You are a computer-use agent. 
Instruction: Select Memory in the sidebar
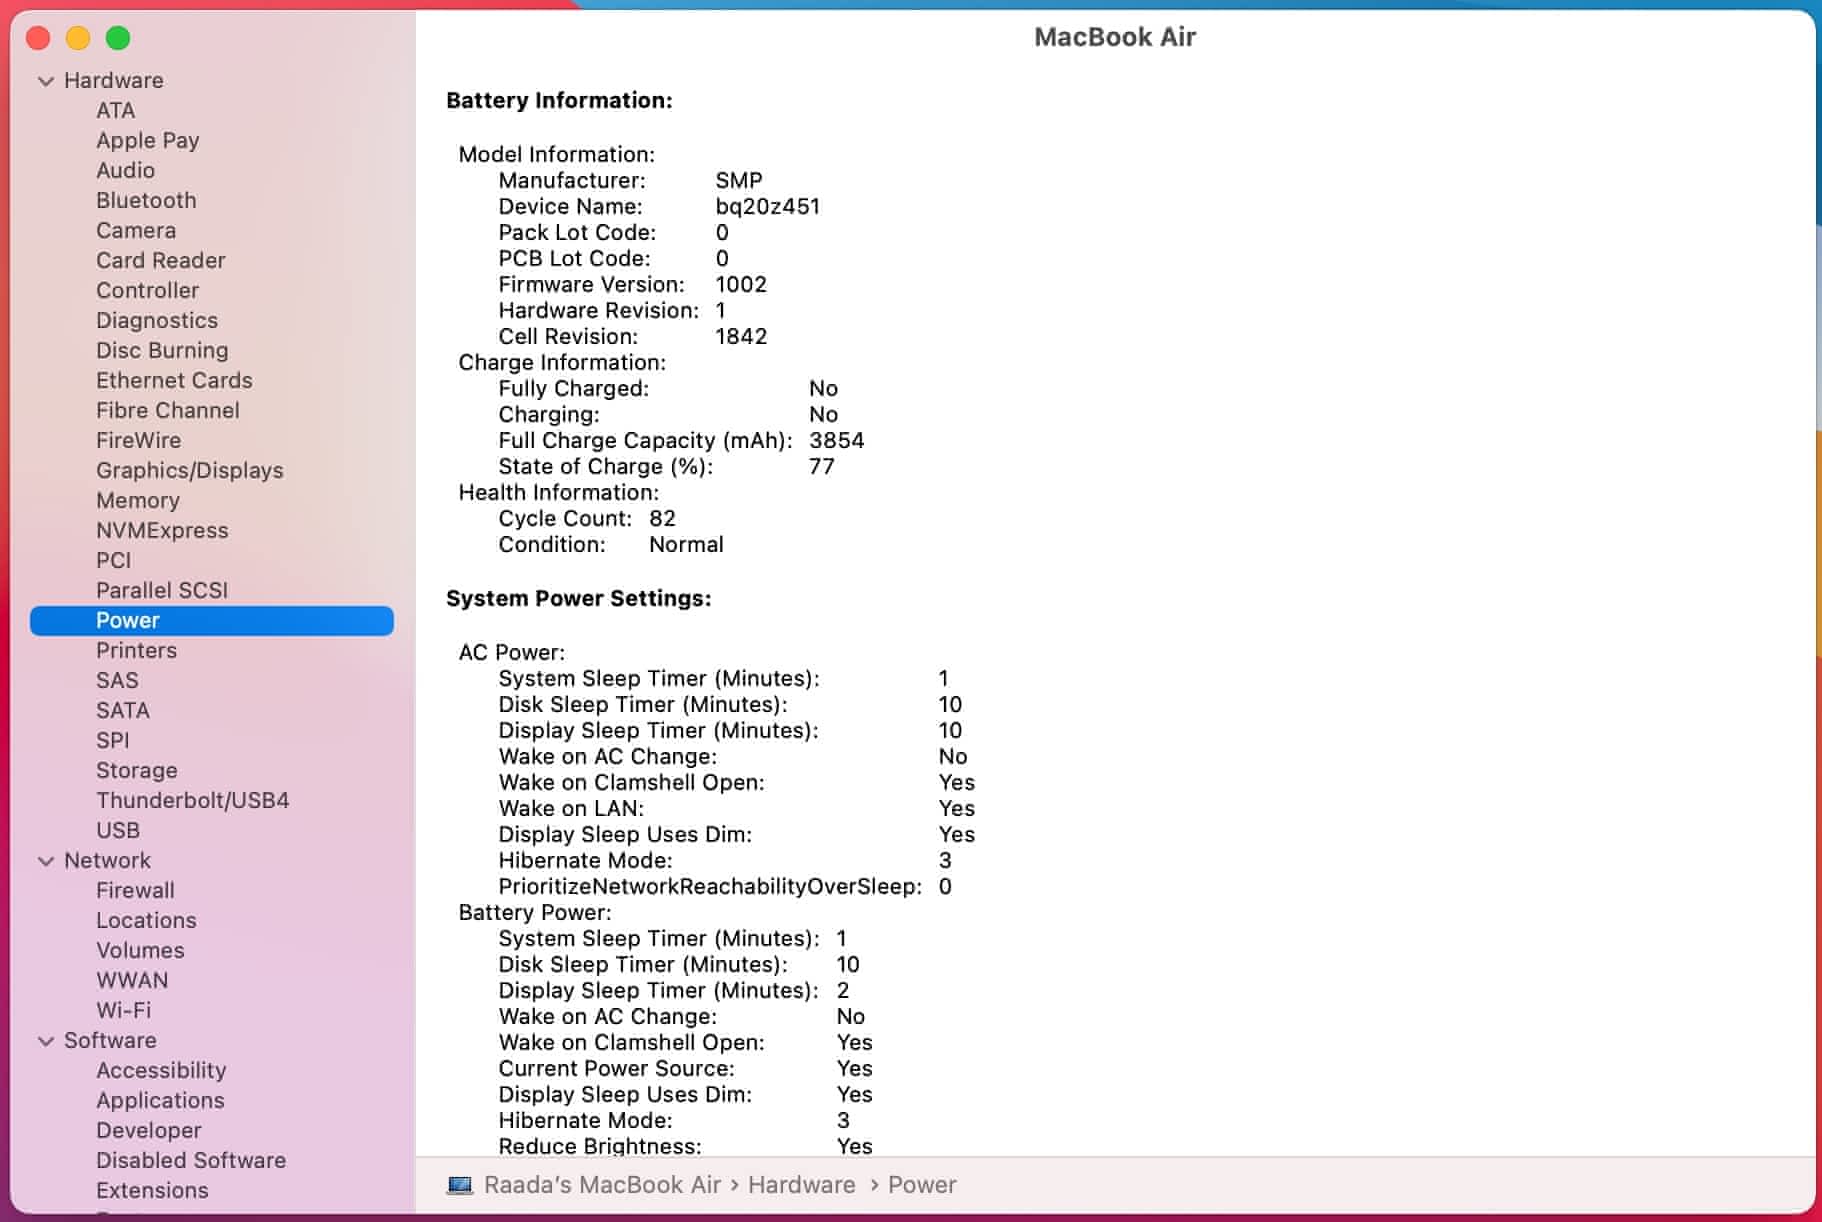[x=138, y=500]
